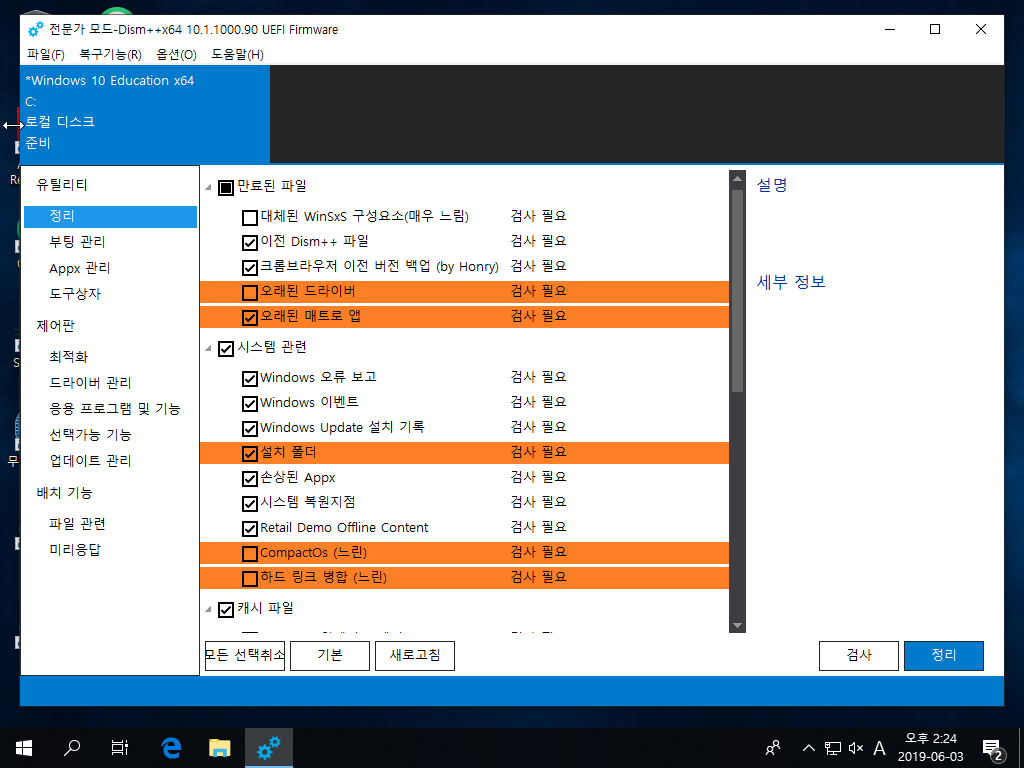Open 응용 프로그램 및 기능

point(114,409)
